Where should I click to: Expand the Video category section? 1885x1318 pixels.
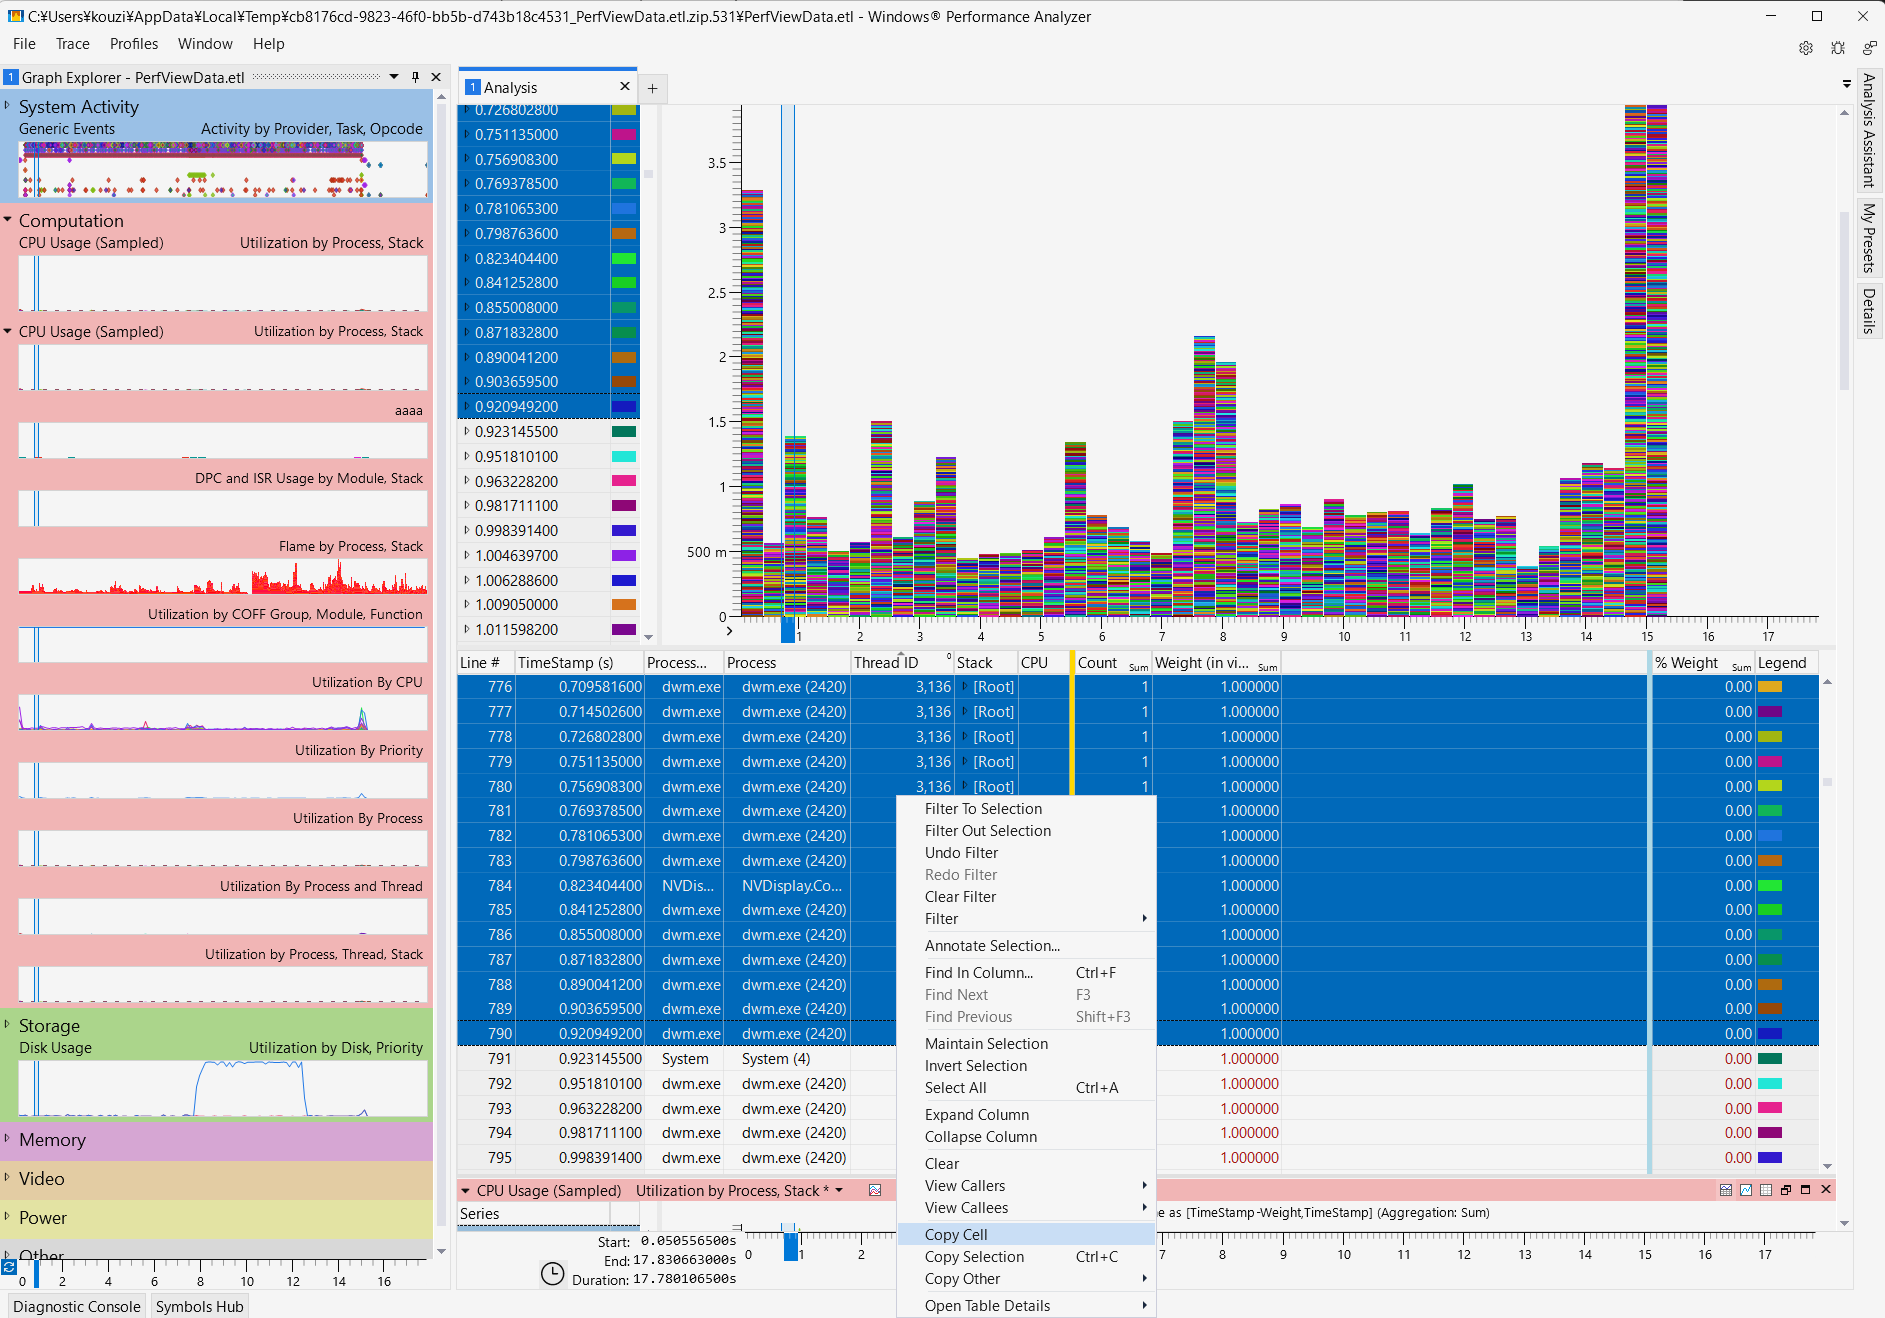(9, 1179)
